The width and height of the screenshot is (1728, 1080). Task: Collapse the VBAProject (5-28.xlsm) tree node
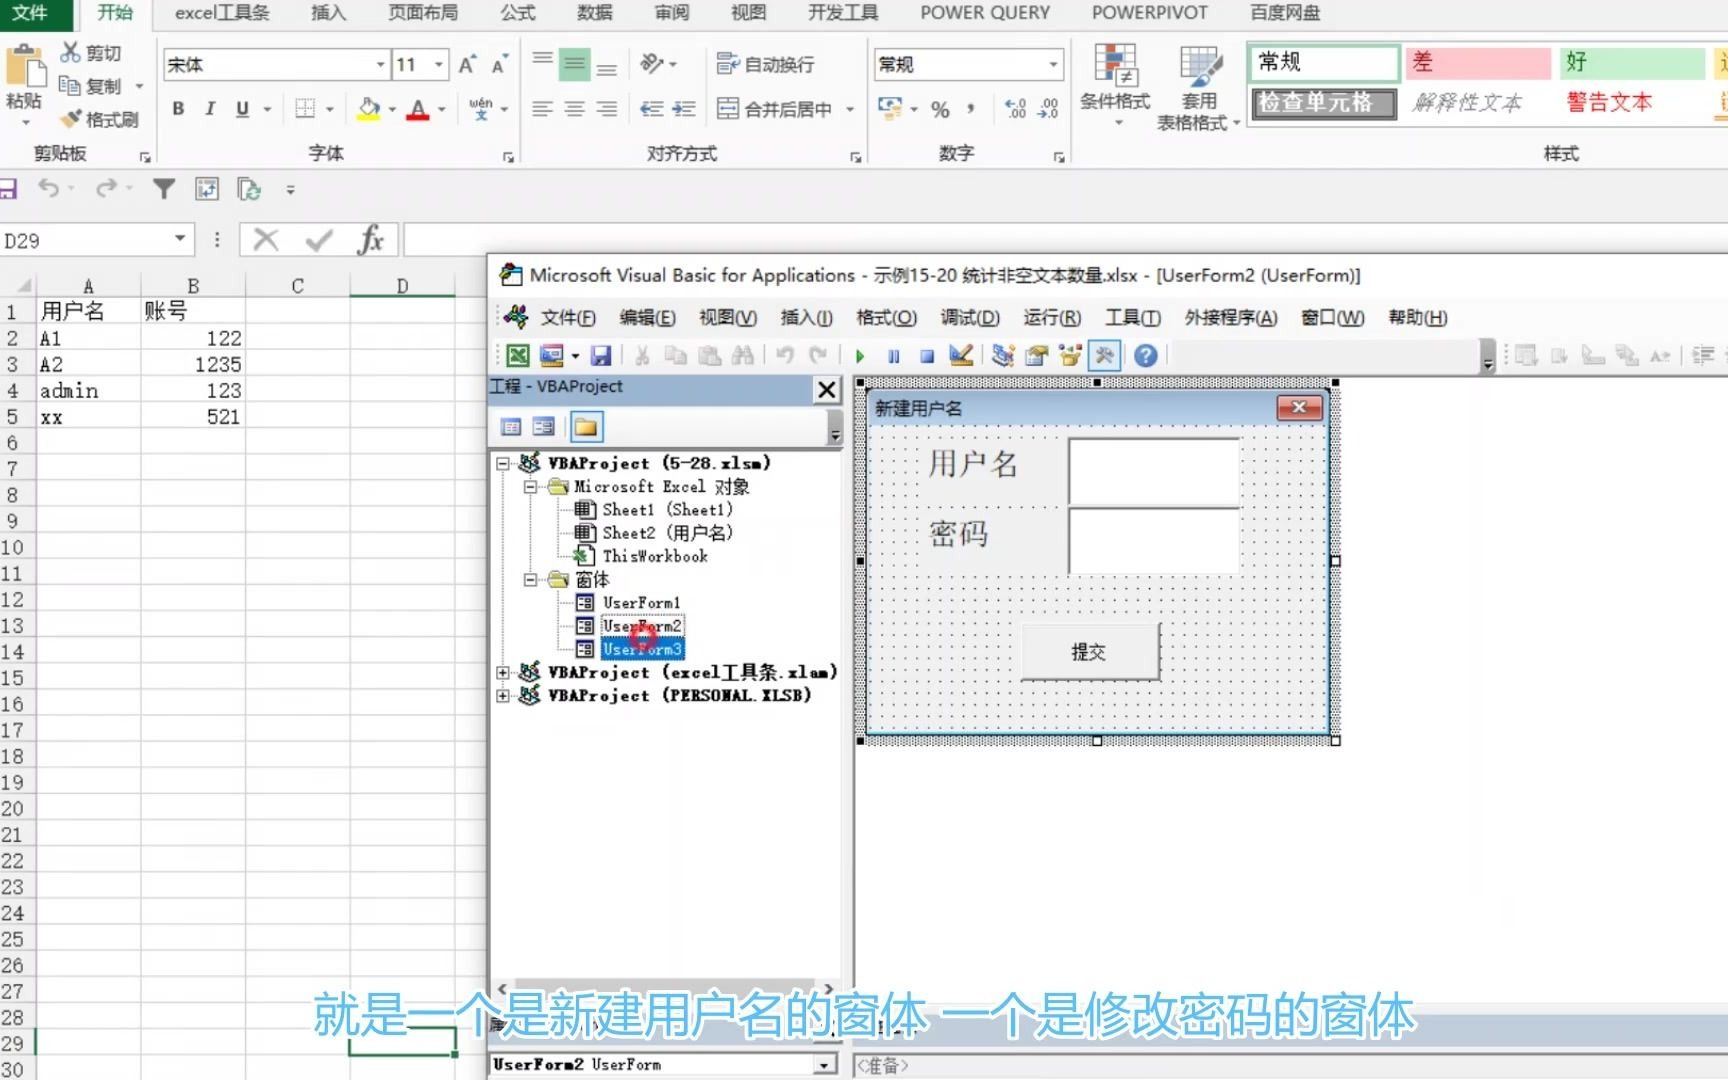(x=504, y=463)
